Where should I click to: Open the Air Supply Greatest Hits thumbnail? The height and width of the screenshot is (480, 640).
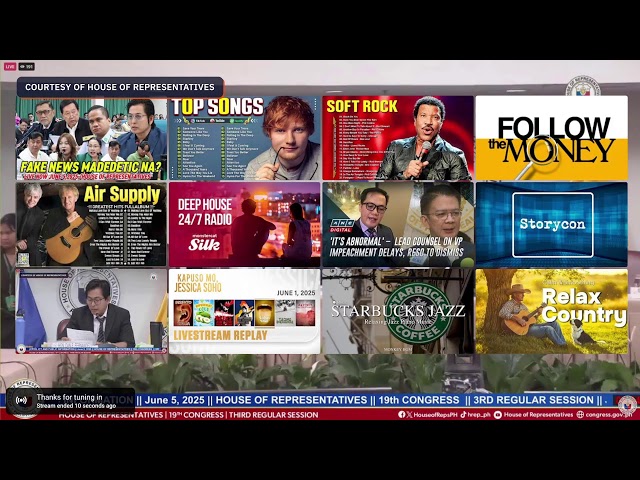point(91,224)
